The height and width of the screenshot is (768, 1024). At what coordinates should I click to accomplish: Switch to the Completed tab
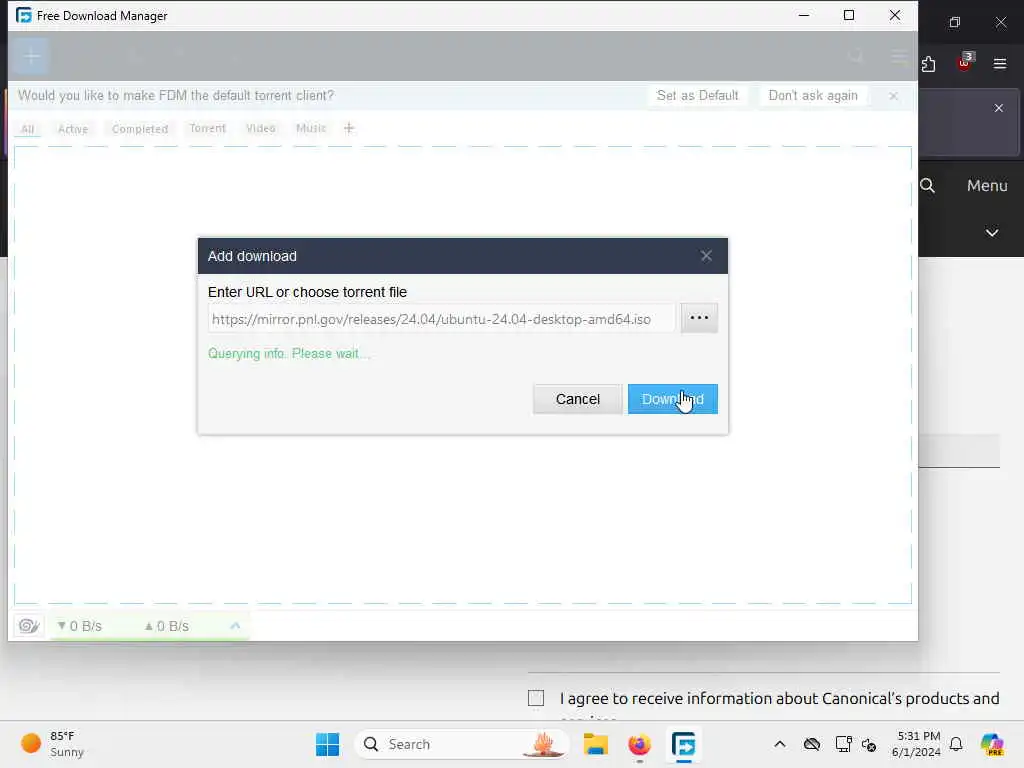click(140, 129)
